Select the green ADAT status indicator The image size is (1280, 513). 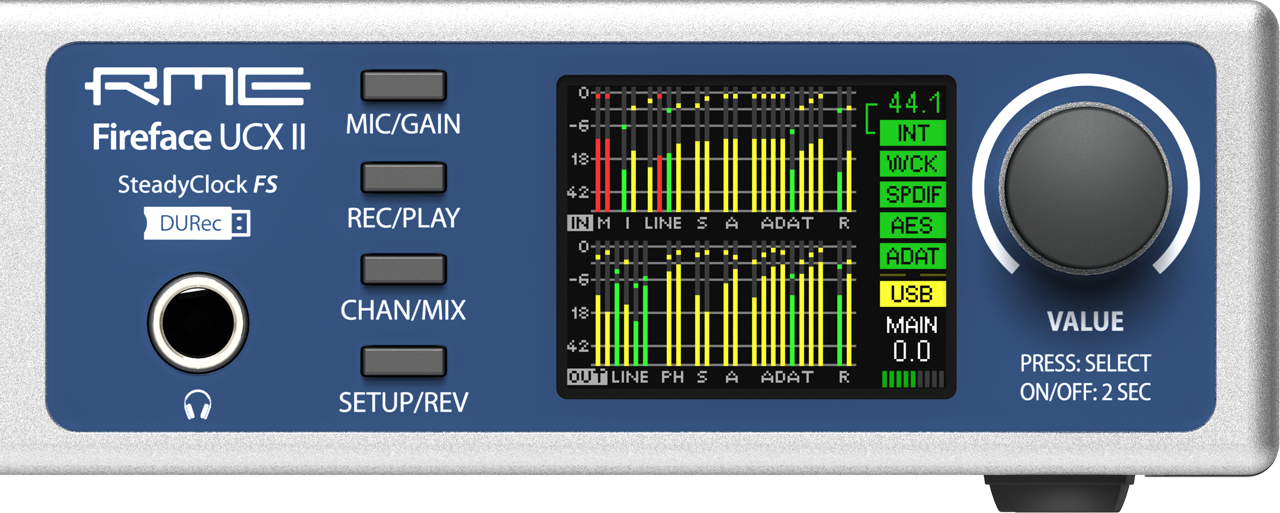pos(912,256)
